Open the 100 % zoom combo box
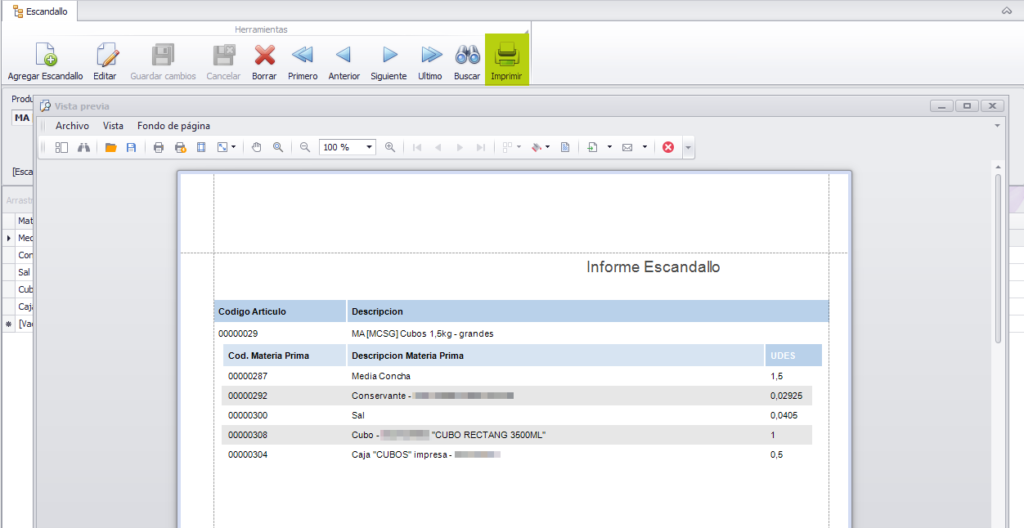Viewport: 1024px width, 528px height. pyautogui.click(x=347, y=148)
